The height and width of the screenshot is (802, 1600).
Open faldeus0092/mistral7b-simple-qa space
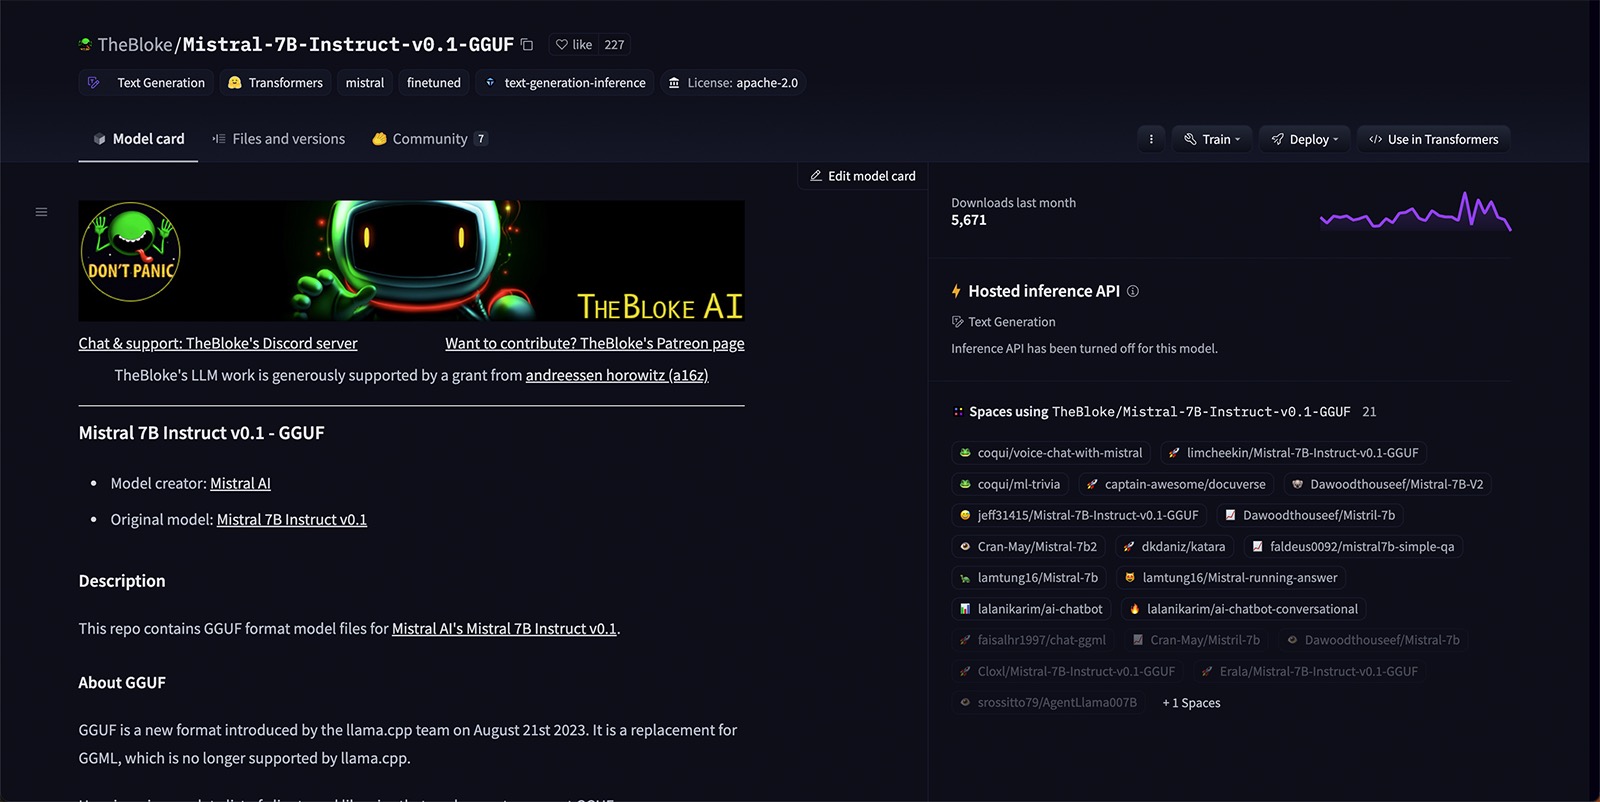point(1354,546)
